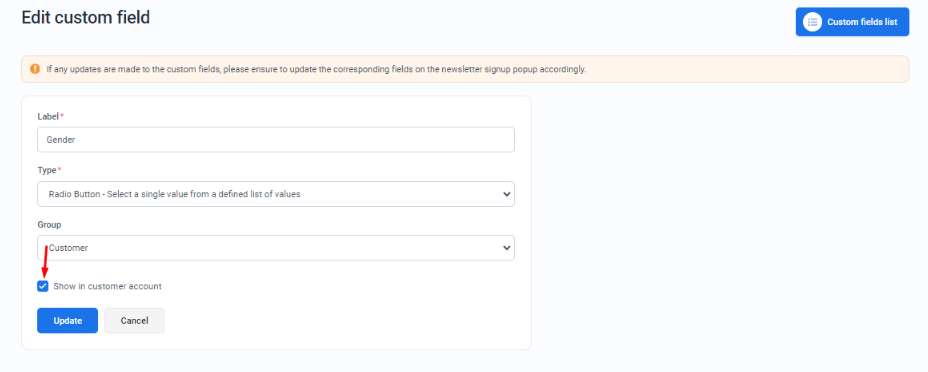Open the Customer group select box

point(276,248)
